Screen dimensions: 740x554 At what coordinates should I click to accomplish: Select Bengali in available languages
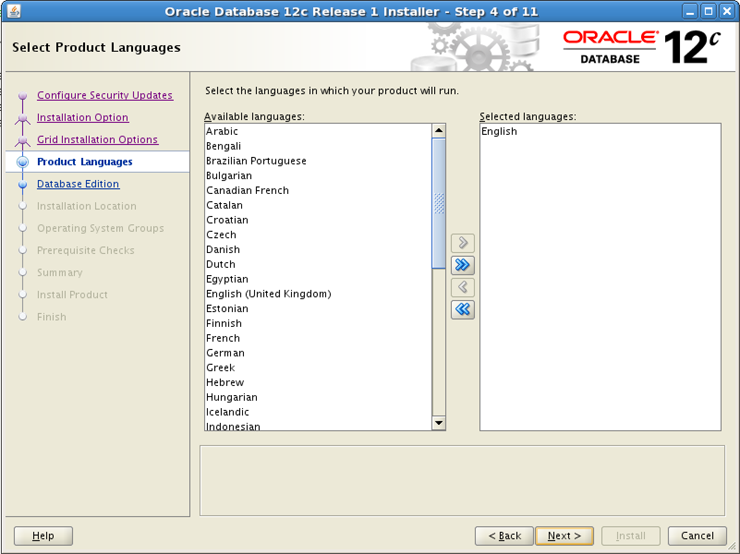tap(318, 146)
